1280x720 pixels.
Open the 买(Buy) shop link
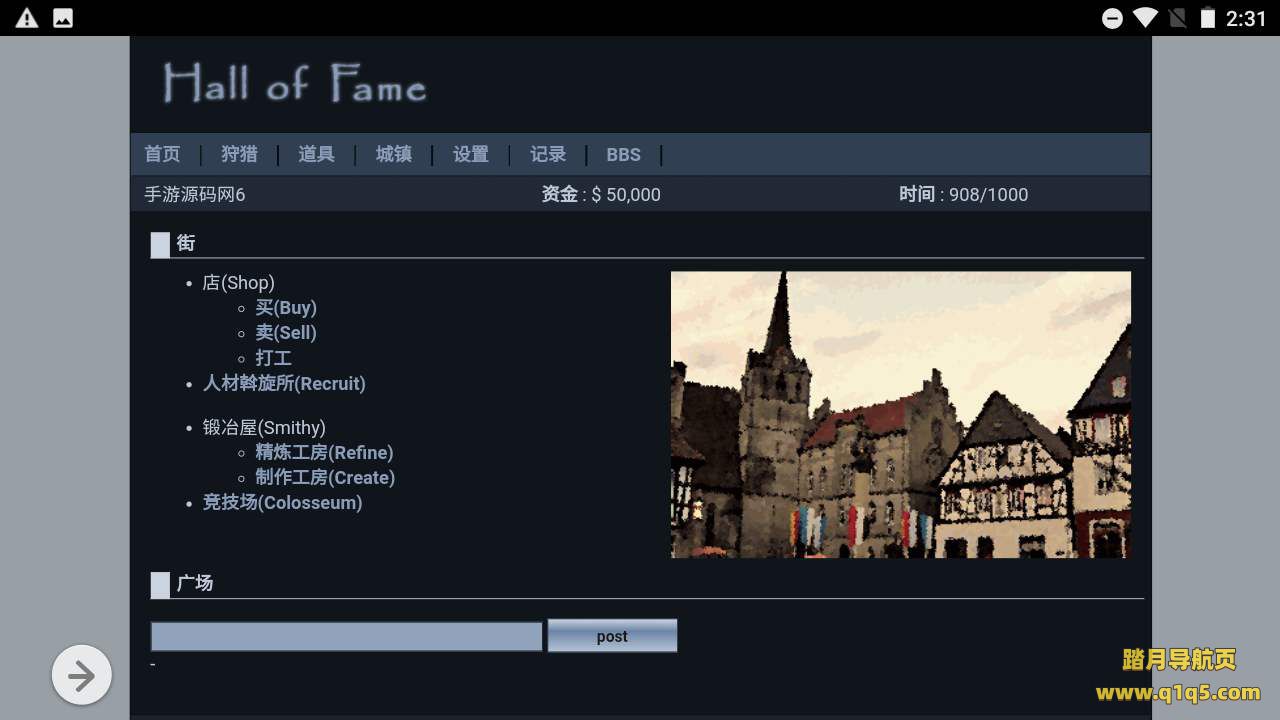coord(285,308)
